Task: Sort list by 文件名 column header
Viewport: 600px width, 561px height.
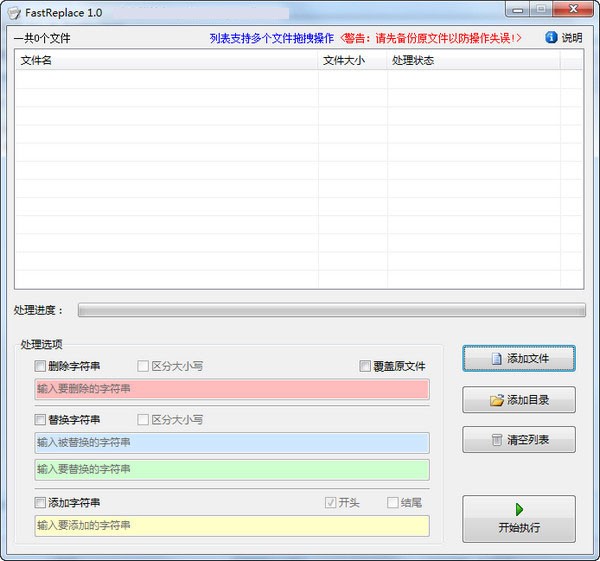Action: (166, 60)
